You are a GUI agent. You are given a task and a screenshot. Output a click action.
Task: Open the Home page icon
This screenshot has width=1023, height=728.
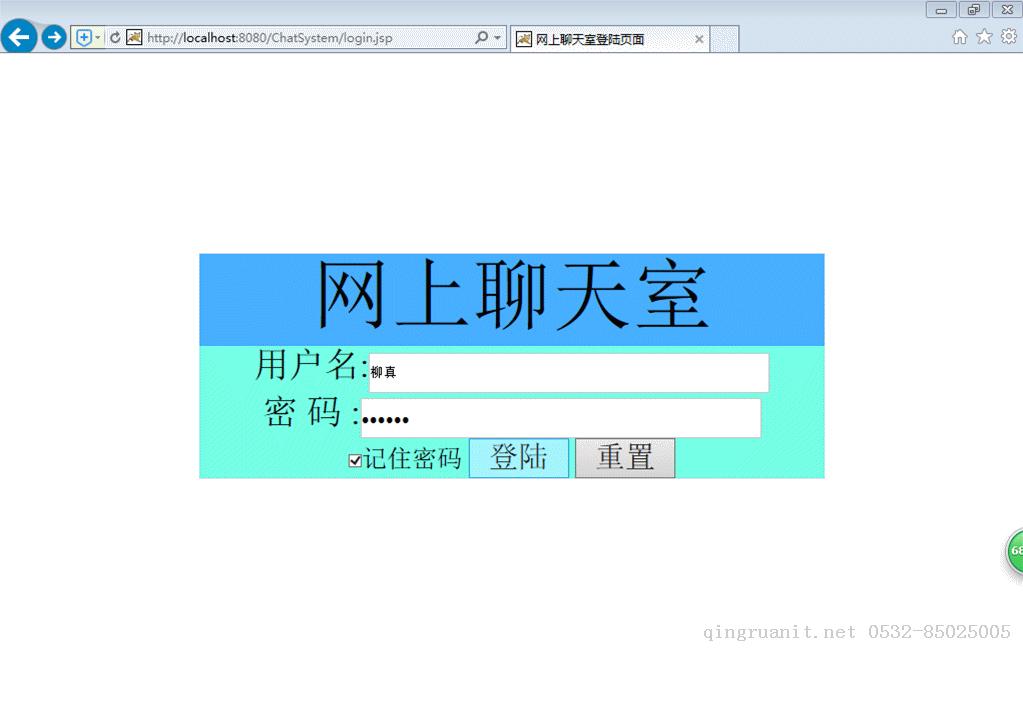pos(958,36)
